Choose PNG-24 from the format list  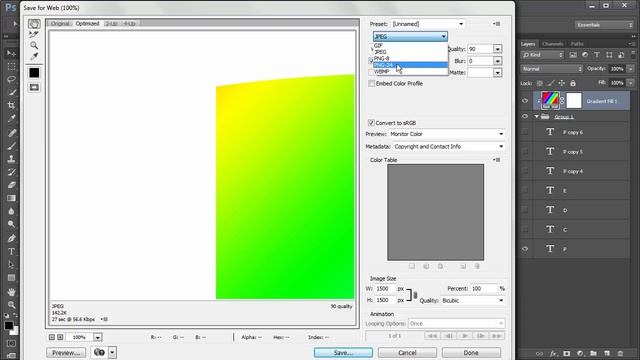pos(410,65)
